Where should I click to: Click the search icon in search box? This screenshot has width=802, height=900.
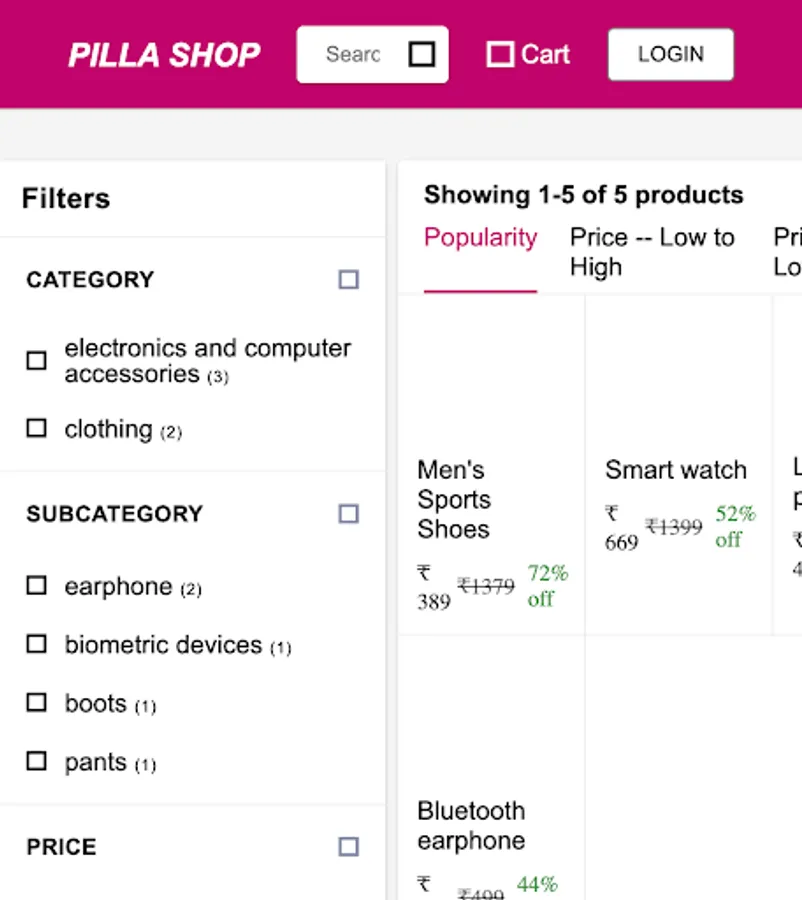coord(422,54)
